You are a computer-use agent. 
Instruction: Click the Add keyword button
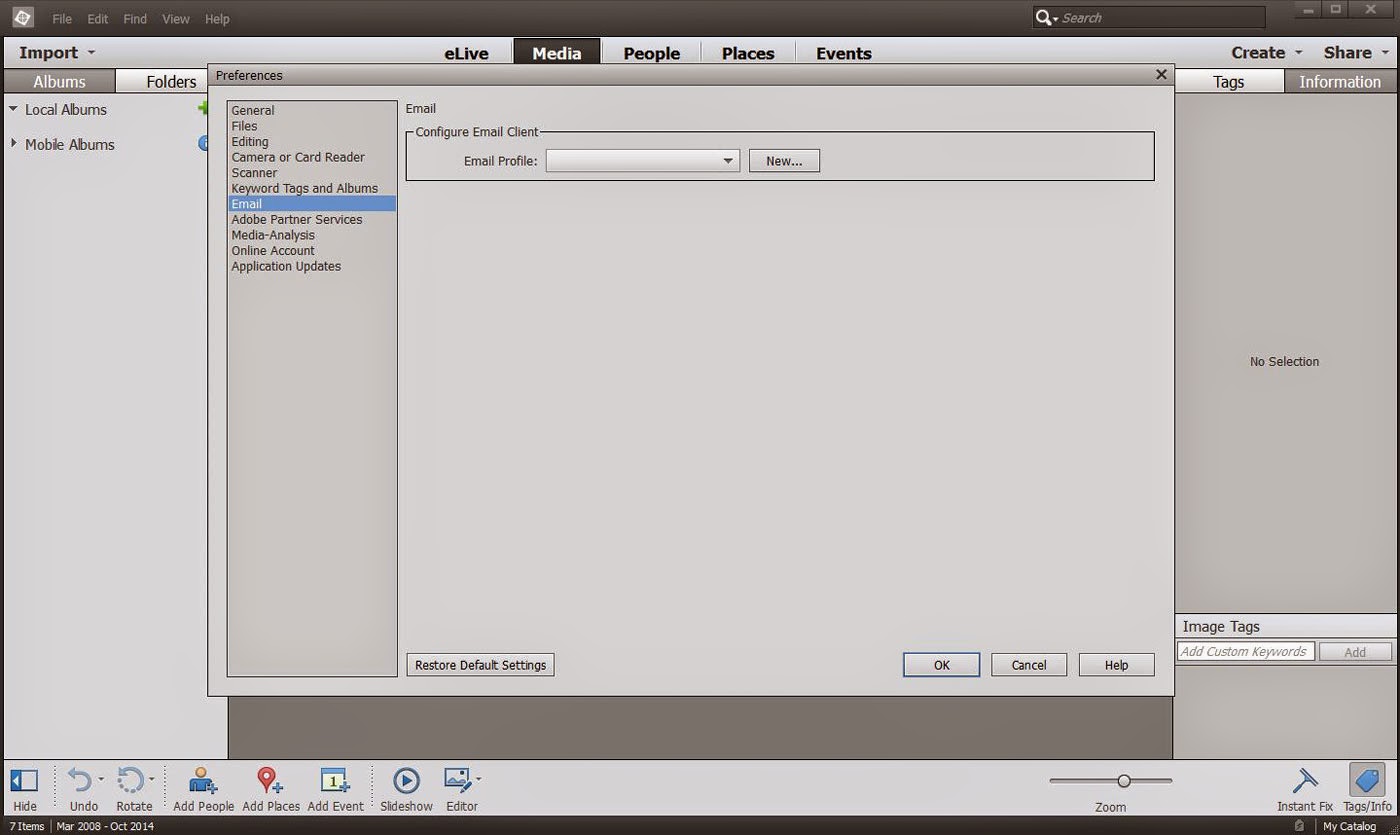coord(1355,652)
